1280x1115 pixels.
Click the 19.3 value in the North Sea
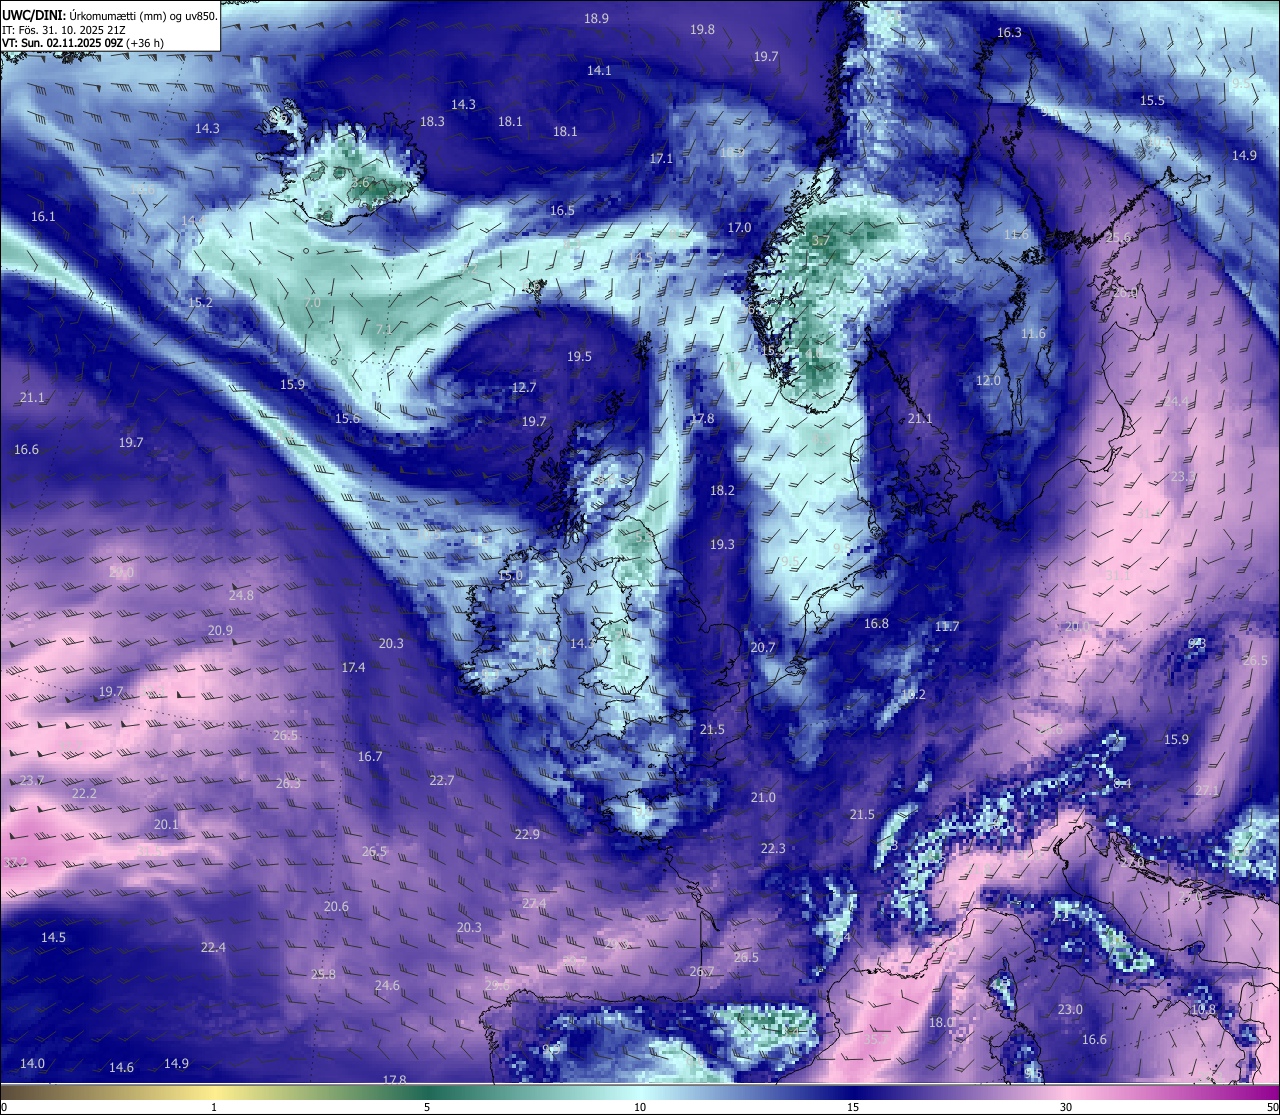(x=722, y=545)
